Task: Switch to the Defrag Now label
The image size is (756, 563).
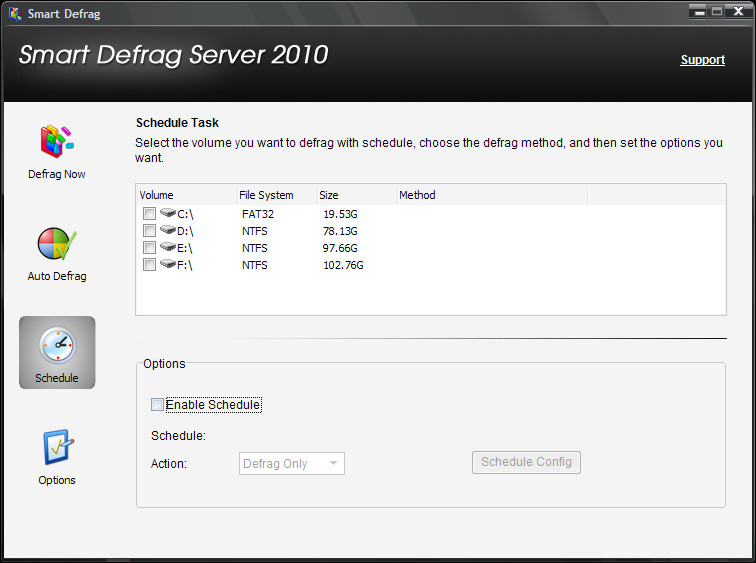Action: pyautogui.click(x=57, y=174)
